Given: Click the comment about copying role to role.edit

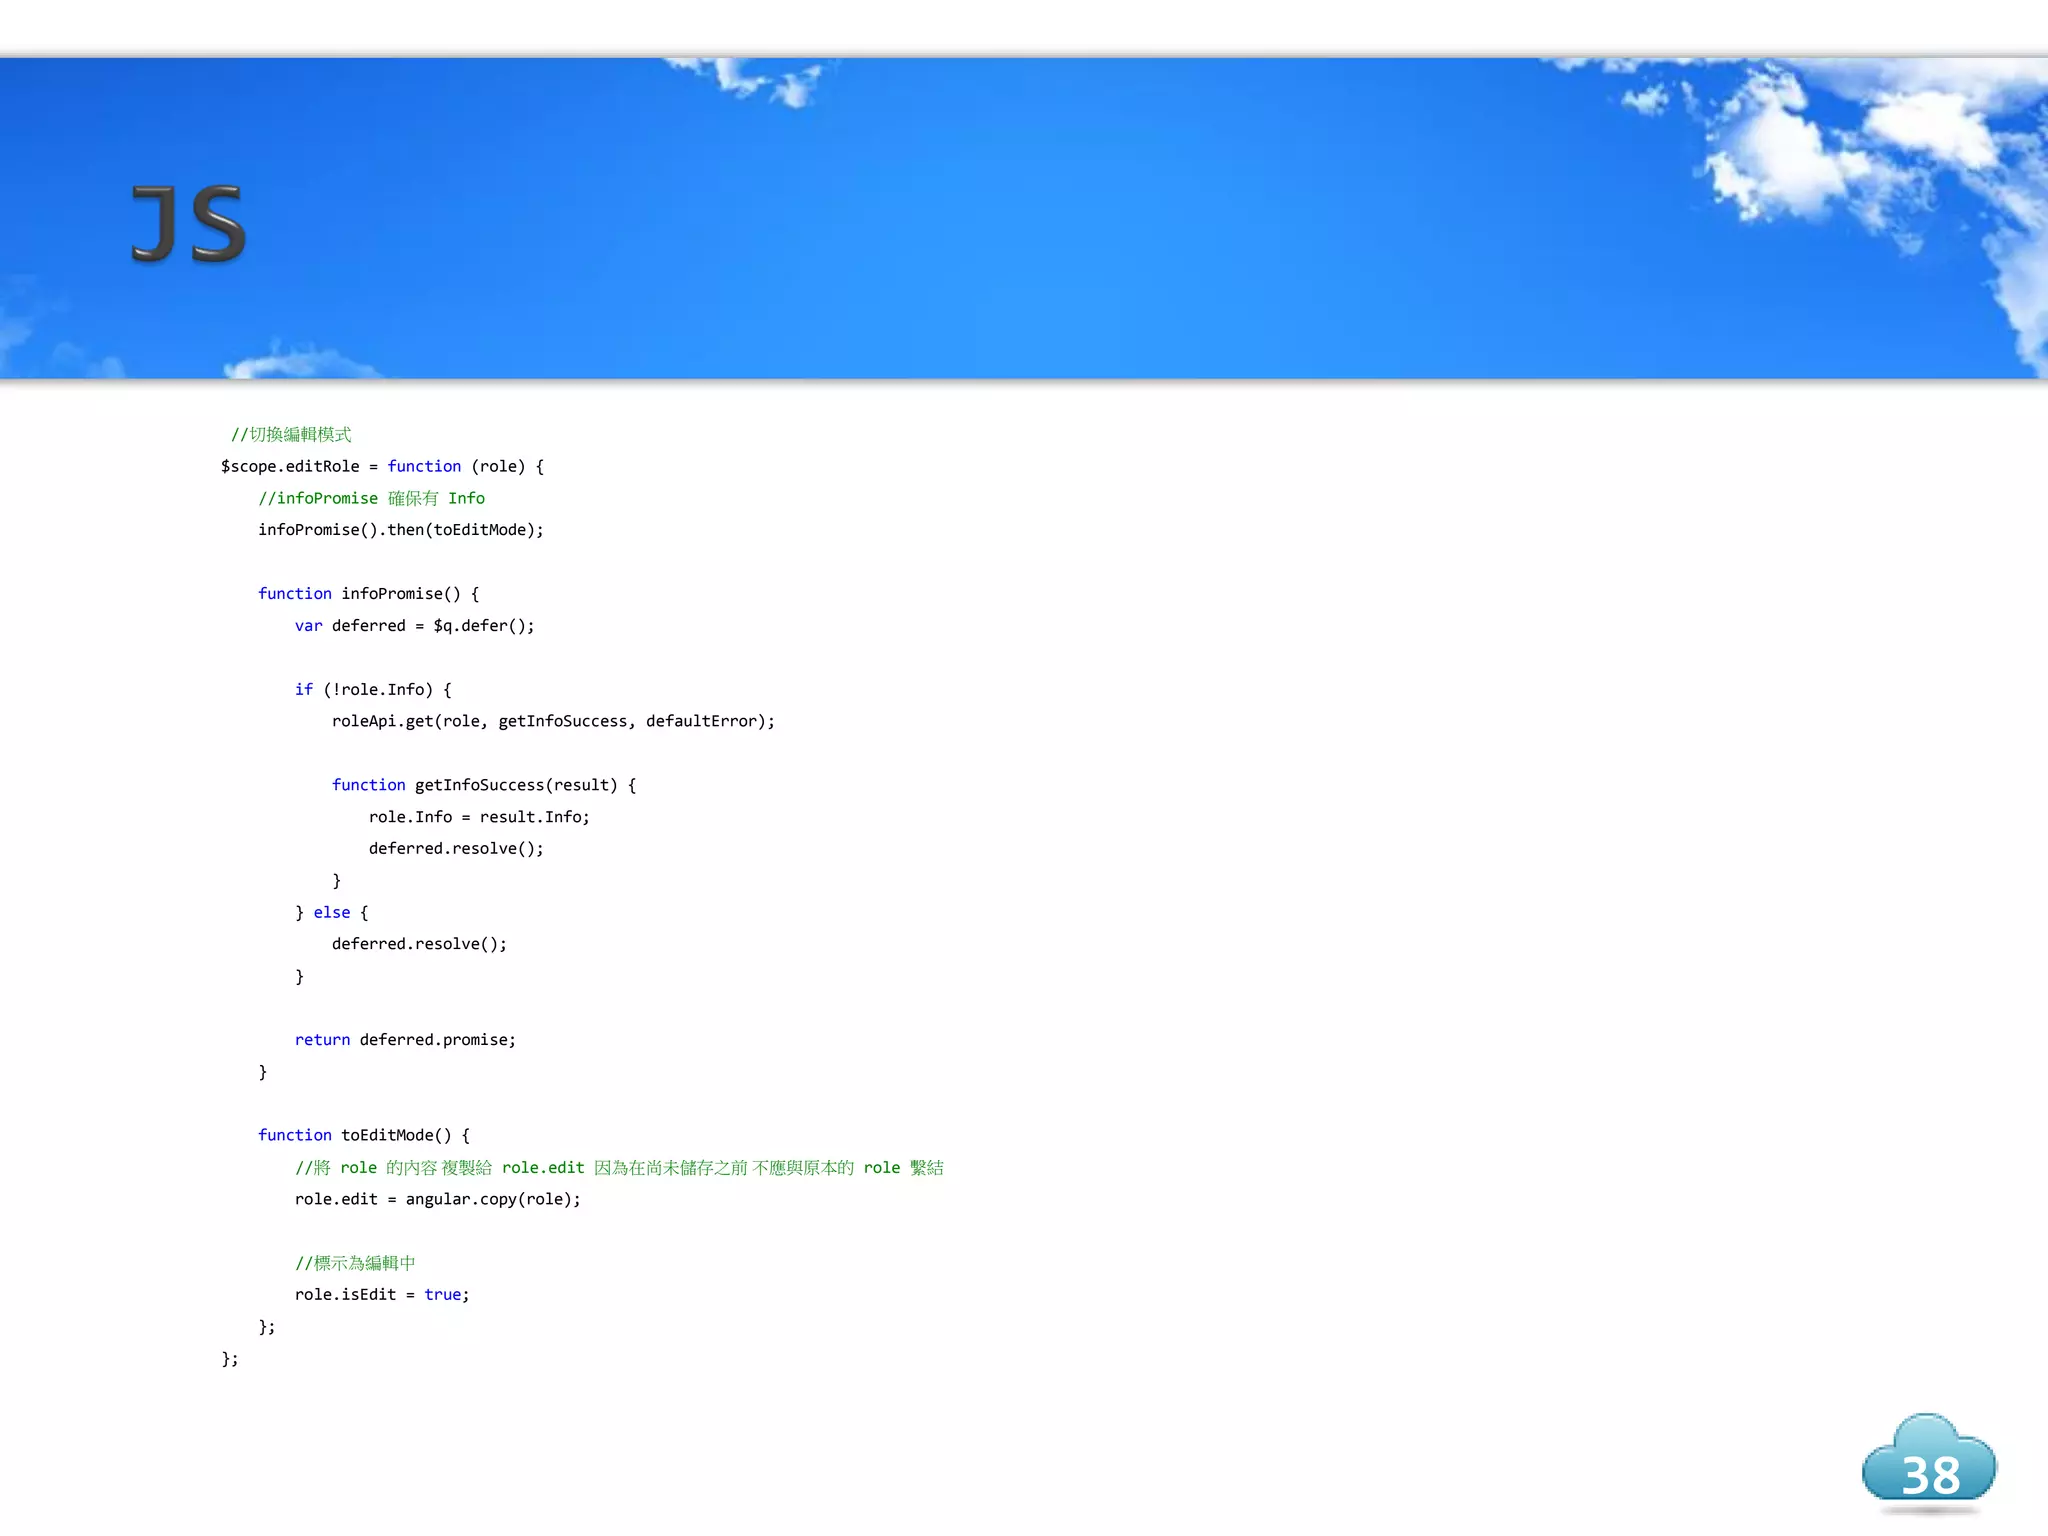Looking at the screenshot, I should click(619, 1167).
